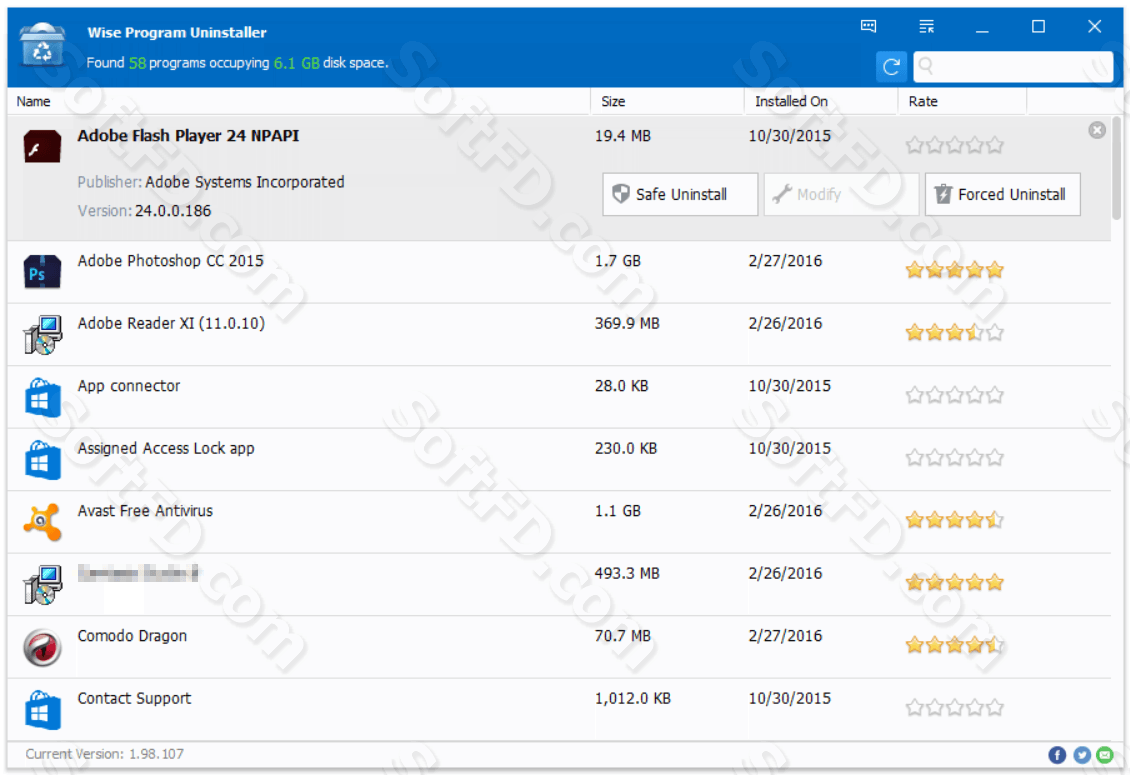Click the star rating for Comodo Dragon
The height and width of the screenshot is (775, 1130).
click(x=954, y=645)
